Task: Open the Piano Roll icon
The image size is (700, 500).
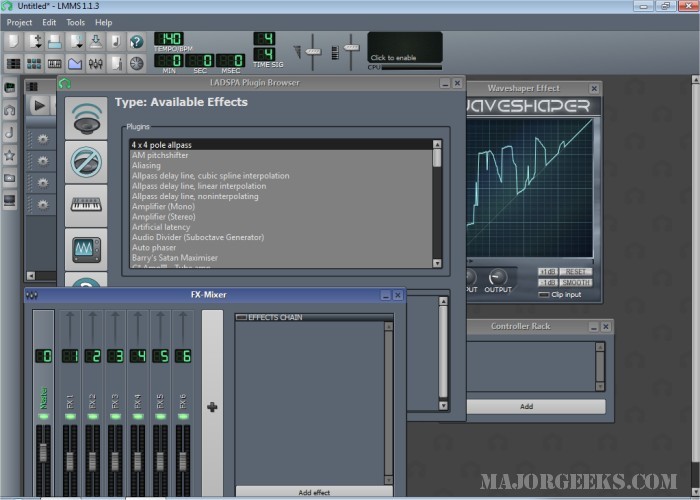Action: 54,63
